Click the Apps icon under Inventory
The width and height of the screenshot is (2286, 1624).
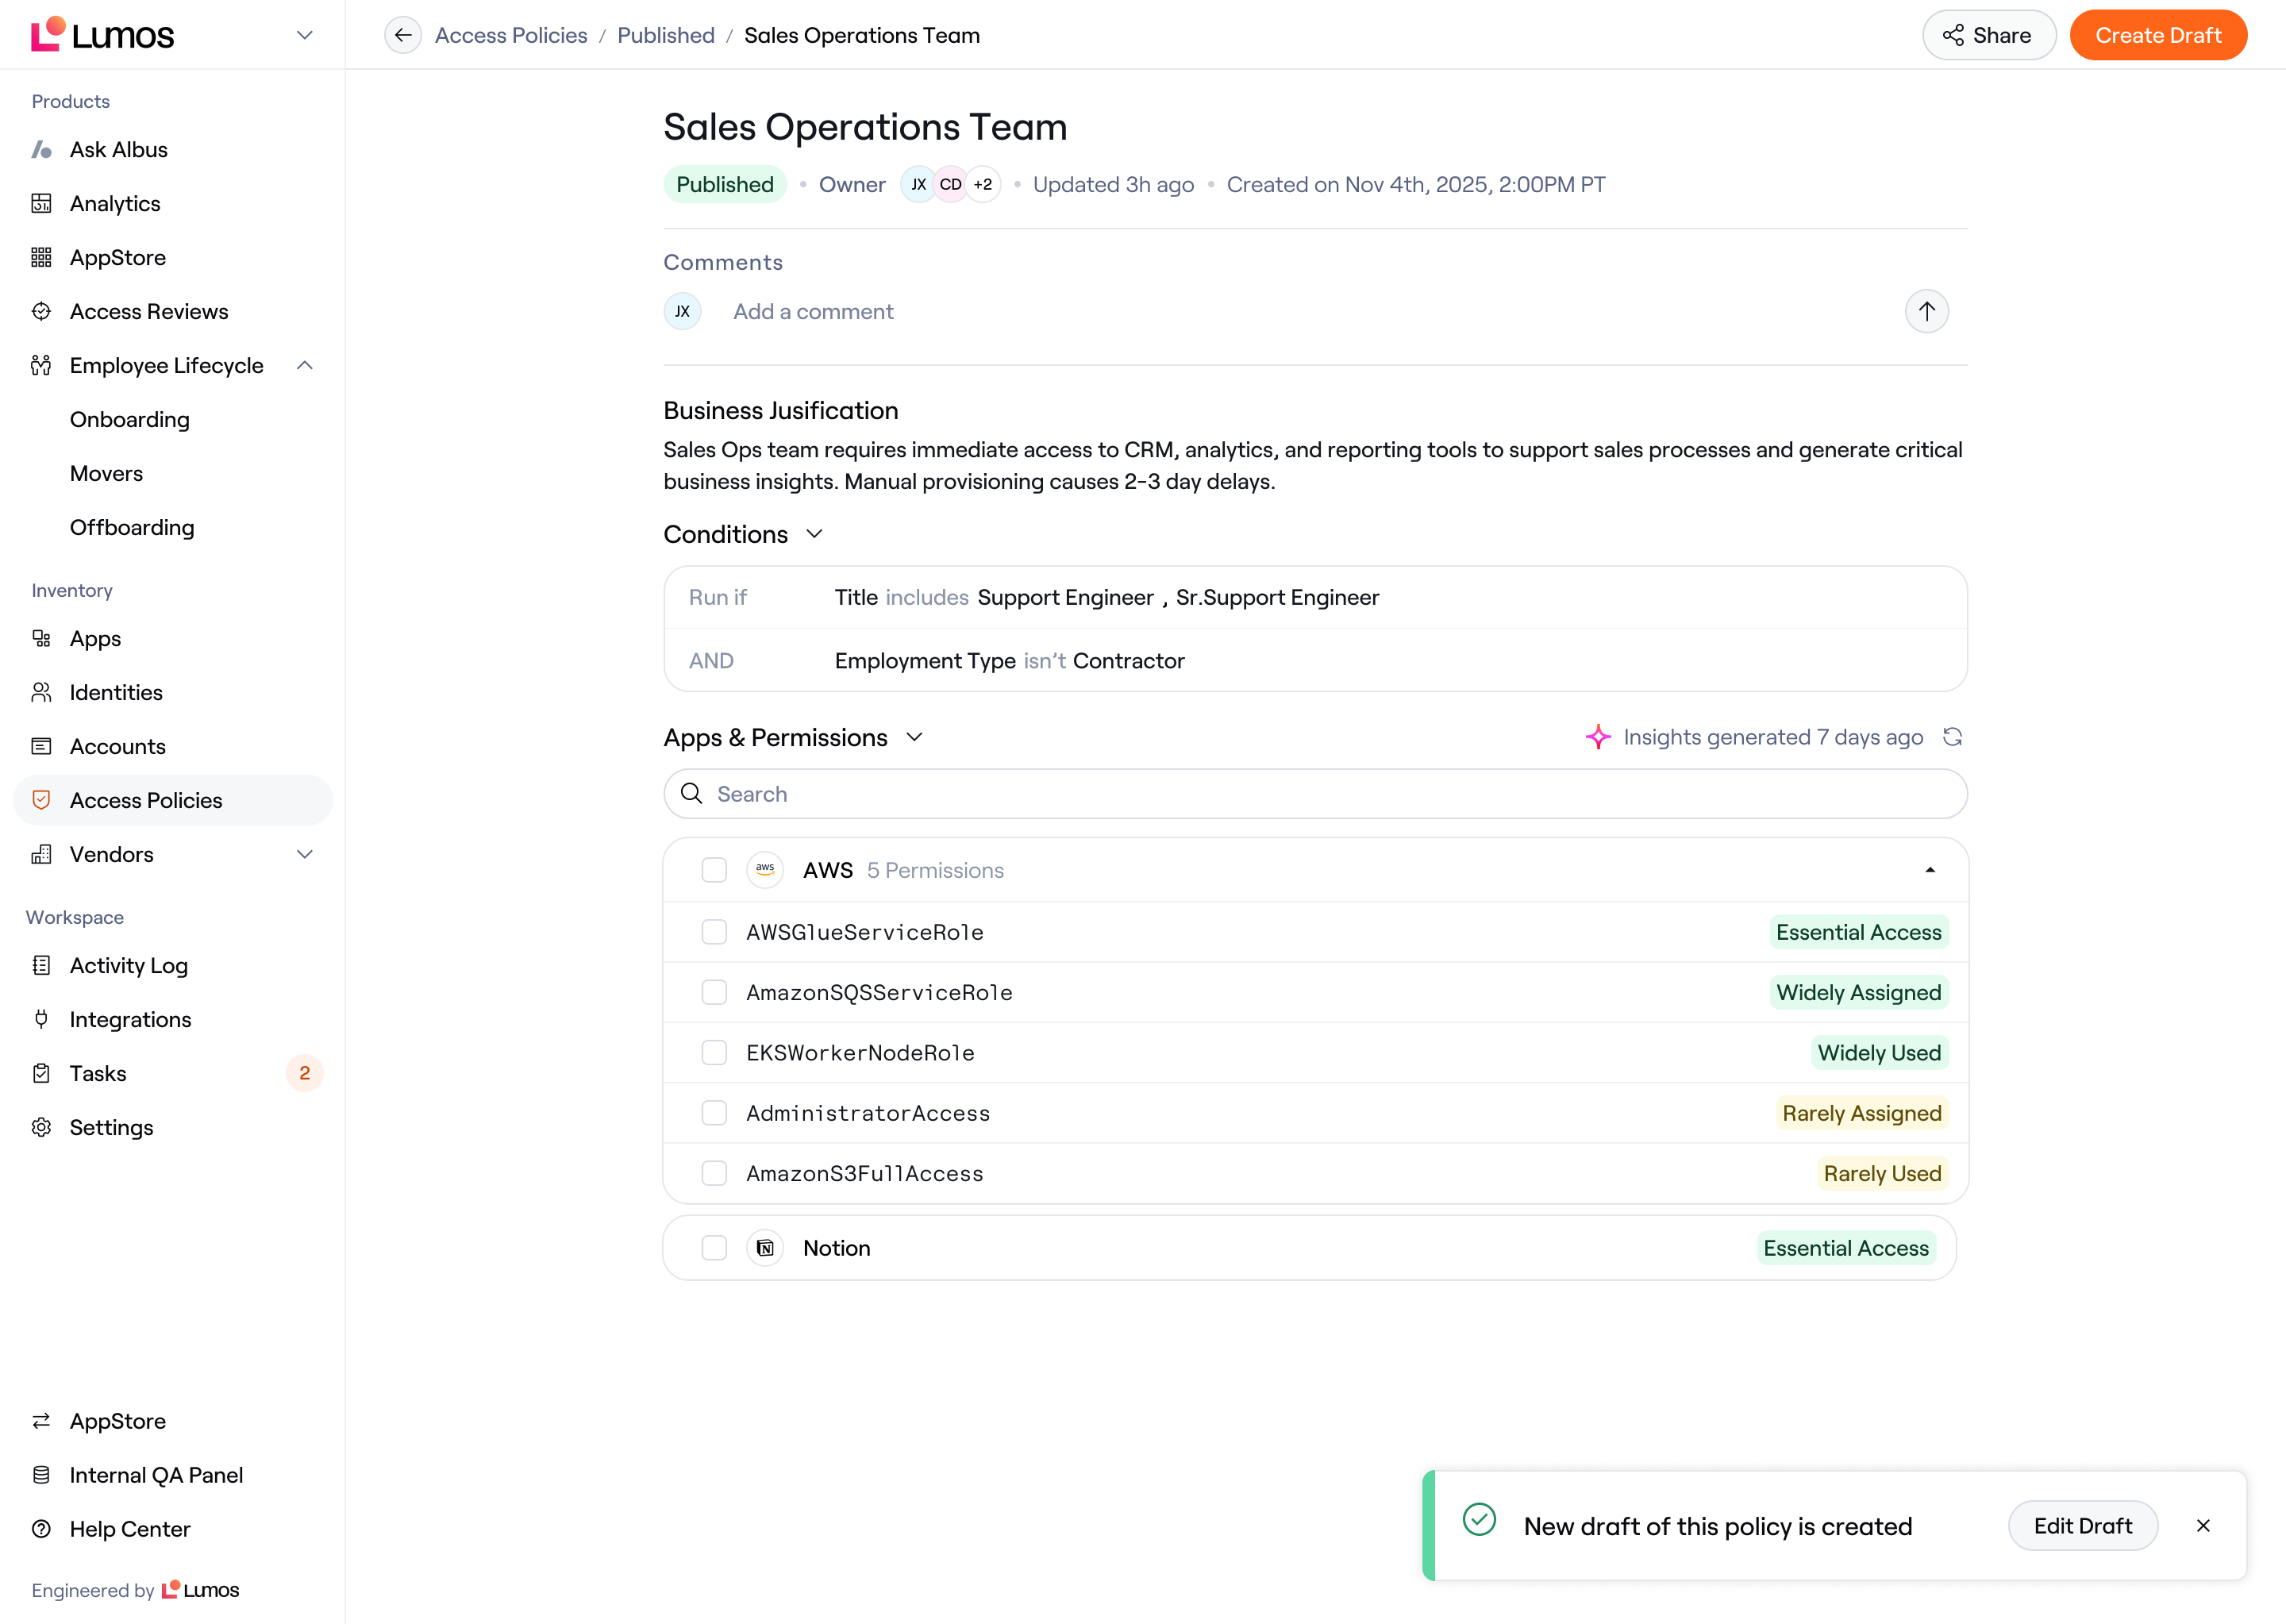(41, 638)
